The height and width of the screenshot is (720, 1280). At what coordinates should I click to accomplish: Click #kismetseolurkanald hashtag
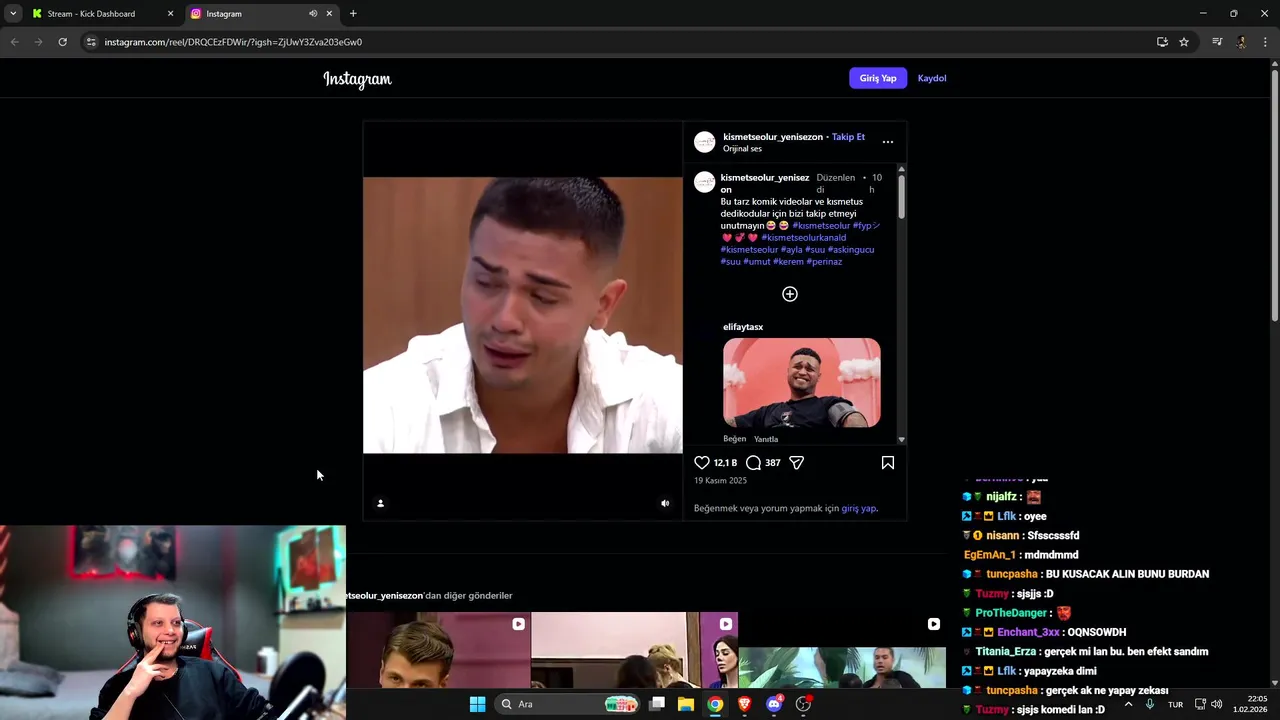tap(804, 238)
